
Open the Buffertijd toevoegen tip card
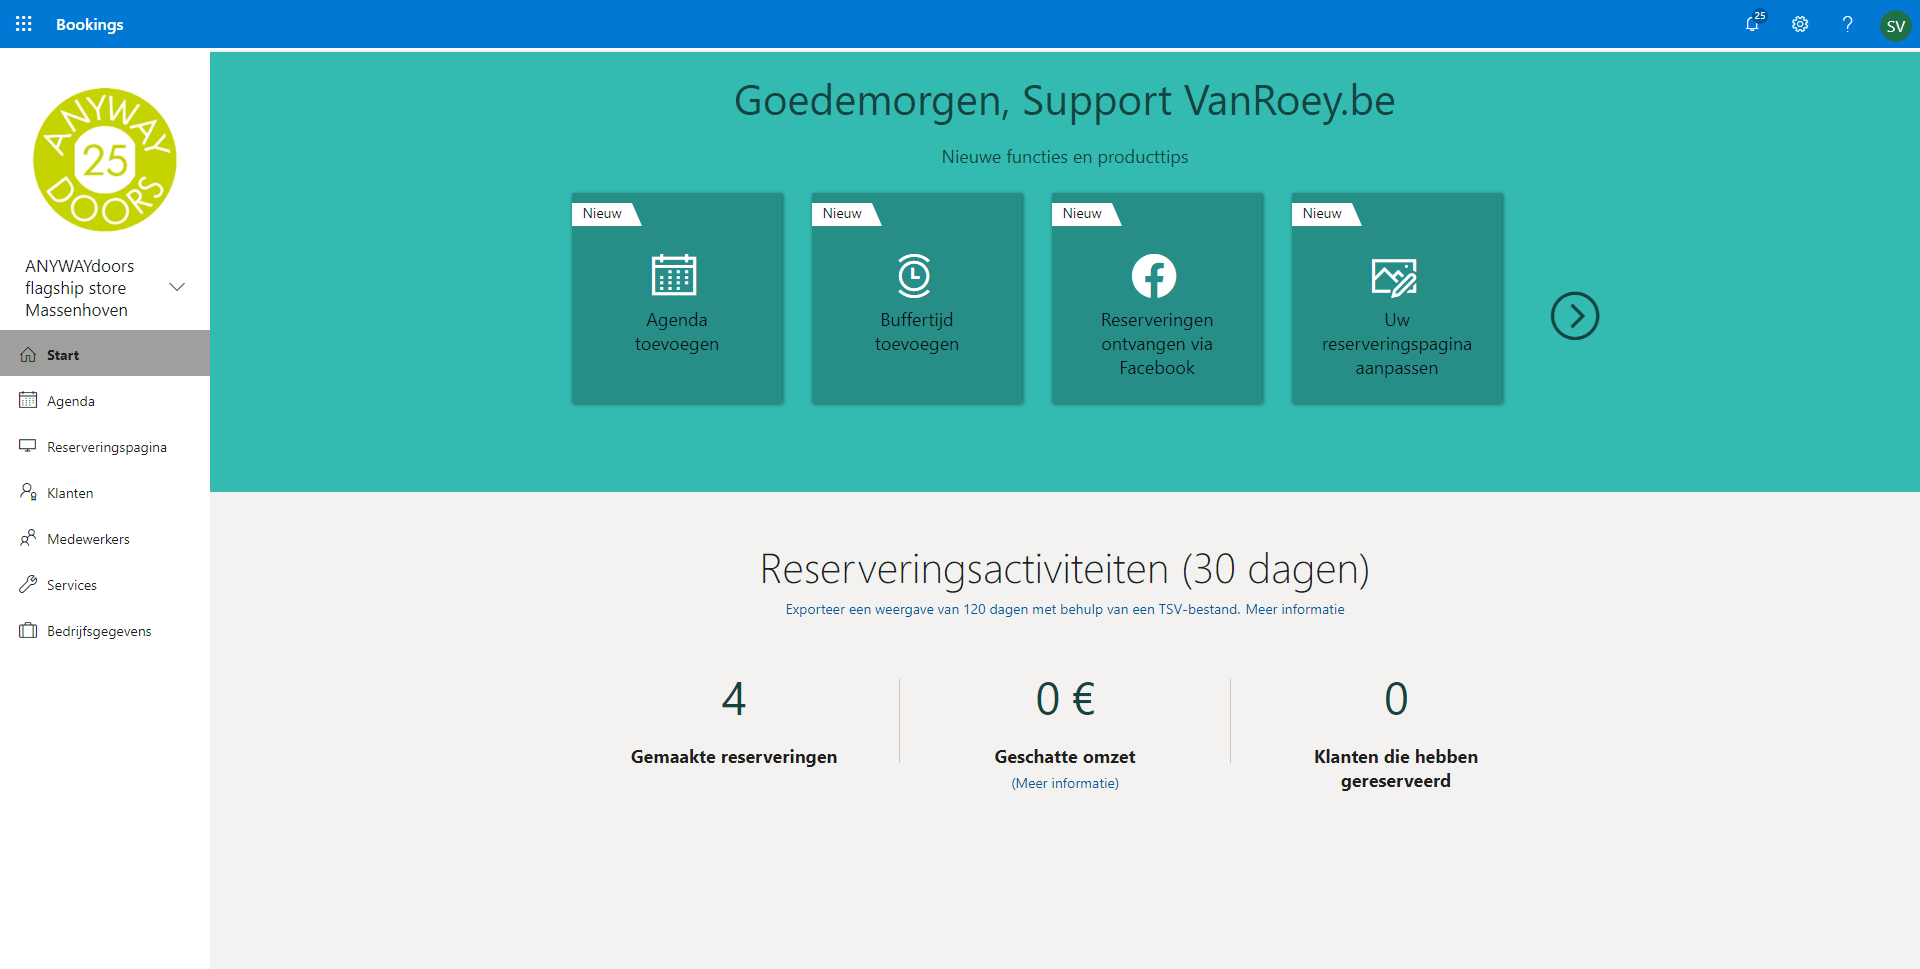(x=917, y=298)
